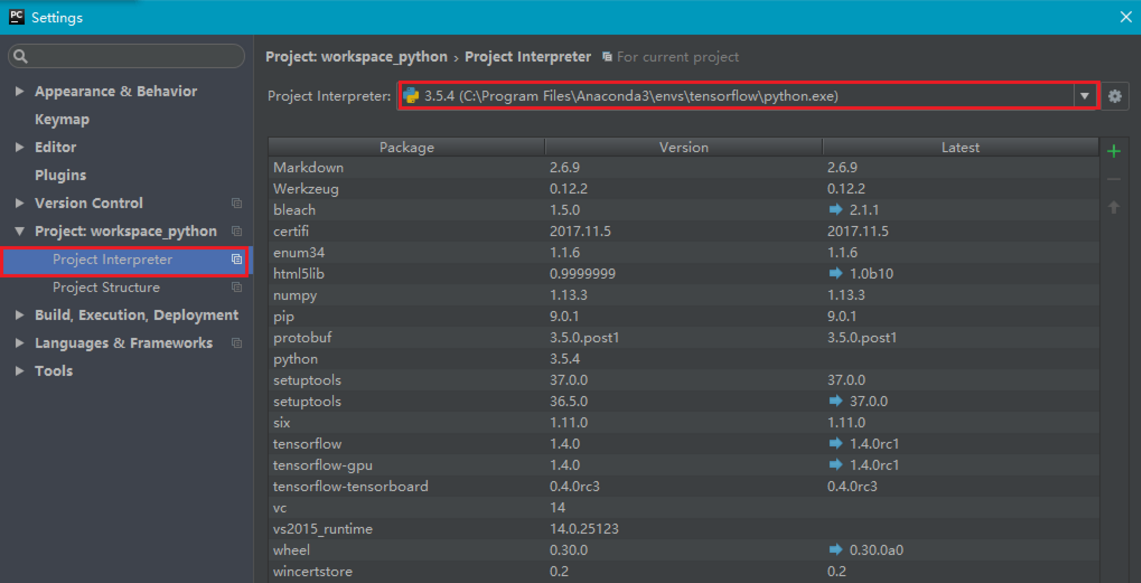
Task: Expand the Appearance & Behavior tree node
Action: [20, 92]
